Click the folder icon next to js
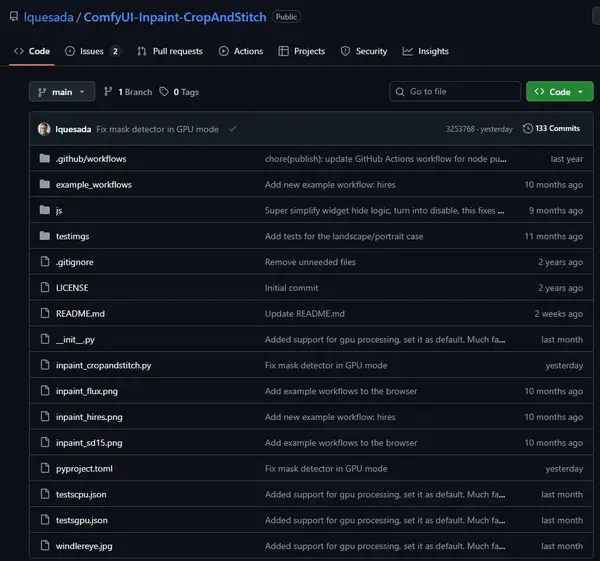The height and width of the screenshot is (561, 600). (x=45, y=210)
